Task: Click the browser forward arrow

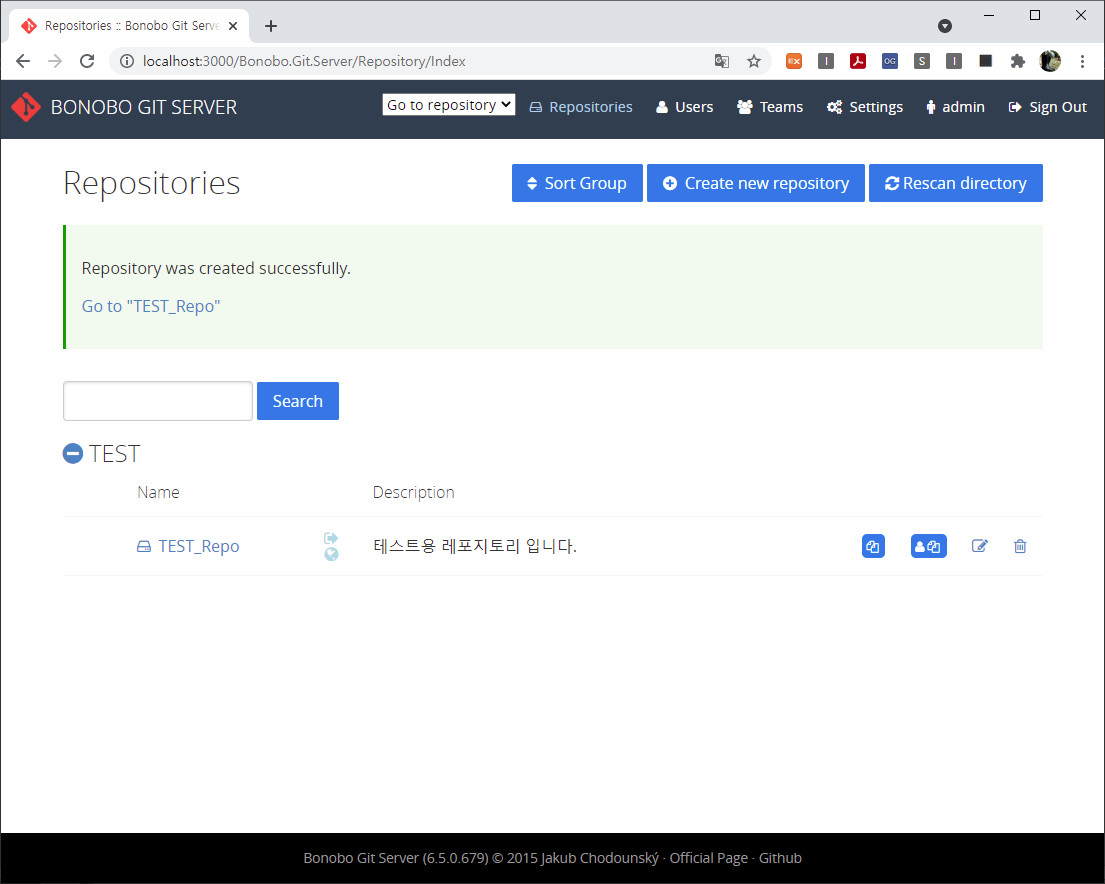Action: click(x=55, y=61)
